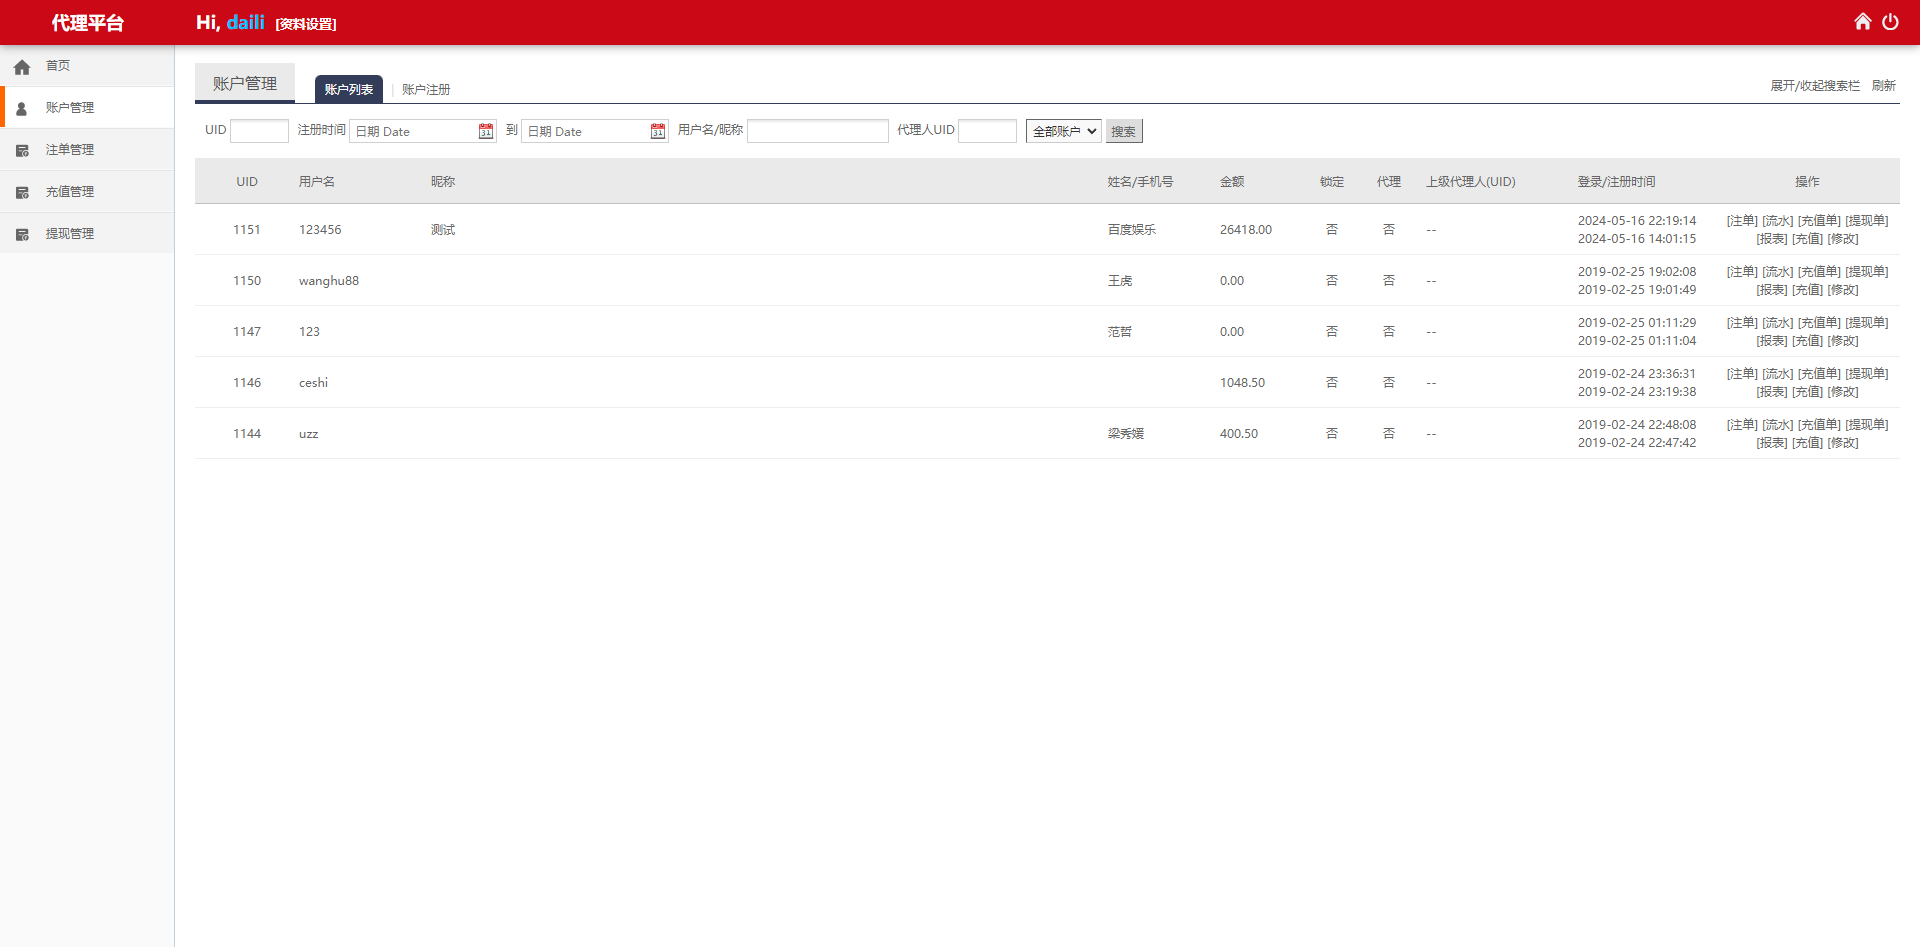Screen dimensions: 1920x947
Task: Open 提现管理 sidebar item
Action: point(87,234)
